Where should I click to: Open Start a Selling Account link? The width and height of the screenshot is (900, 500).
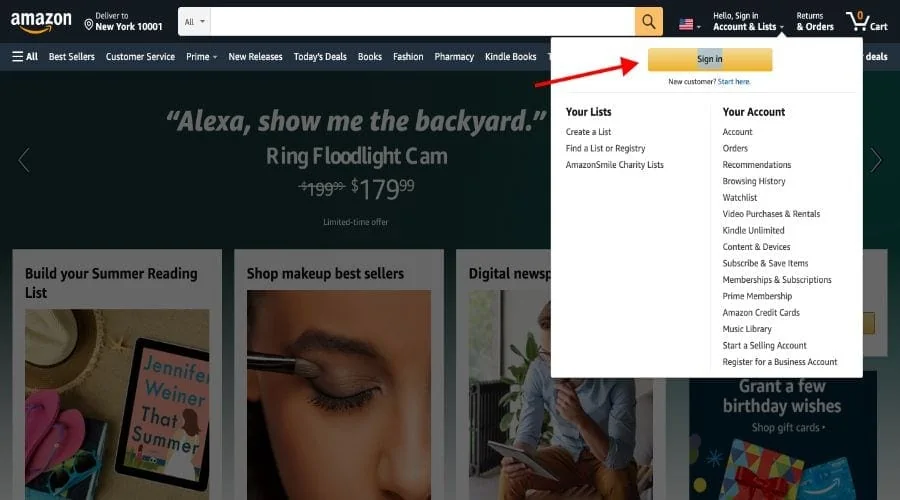pyautogui.click(x=764, y=346)
